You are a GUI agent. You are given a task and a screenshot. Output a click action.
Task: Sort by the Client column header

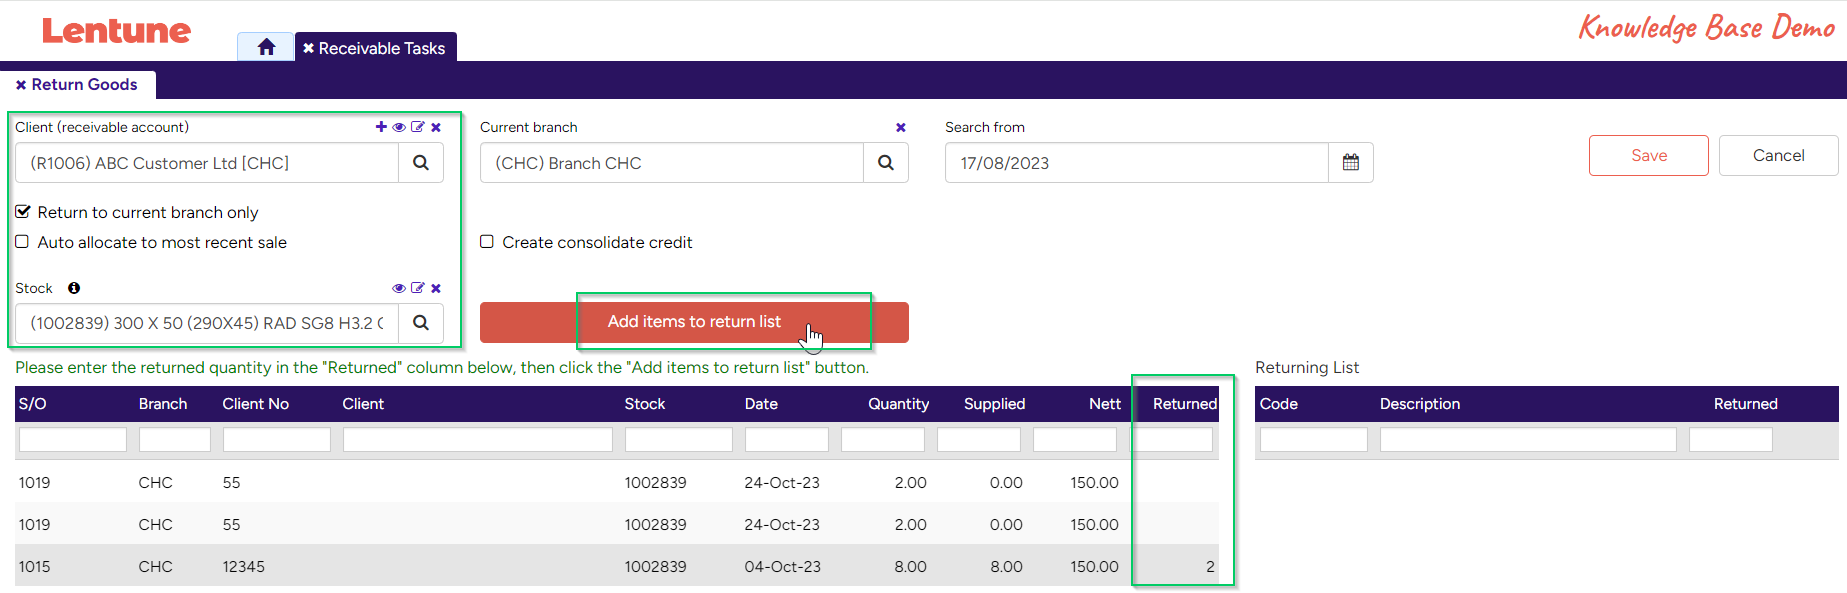click(363, 404)
